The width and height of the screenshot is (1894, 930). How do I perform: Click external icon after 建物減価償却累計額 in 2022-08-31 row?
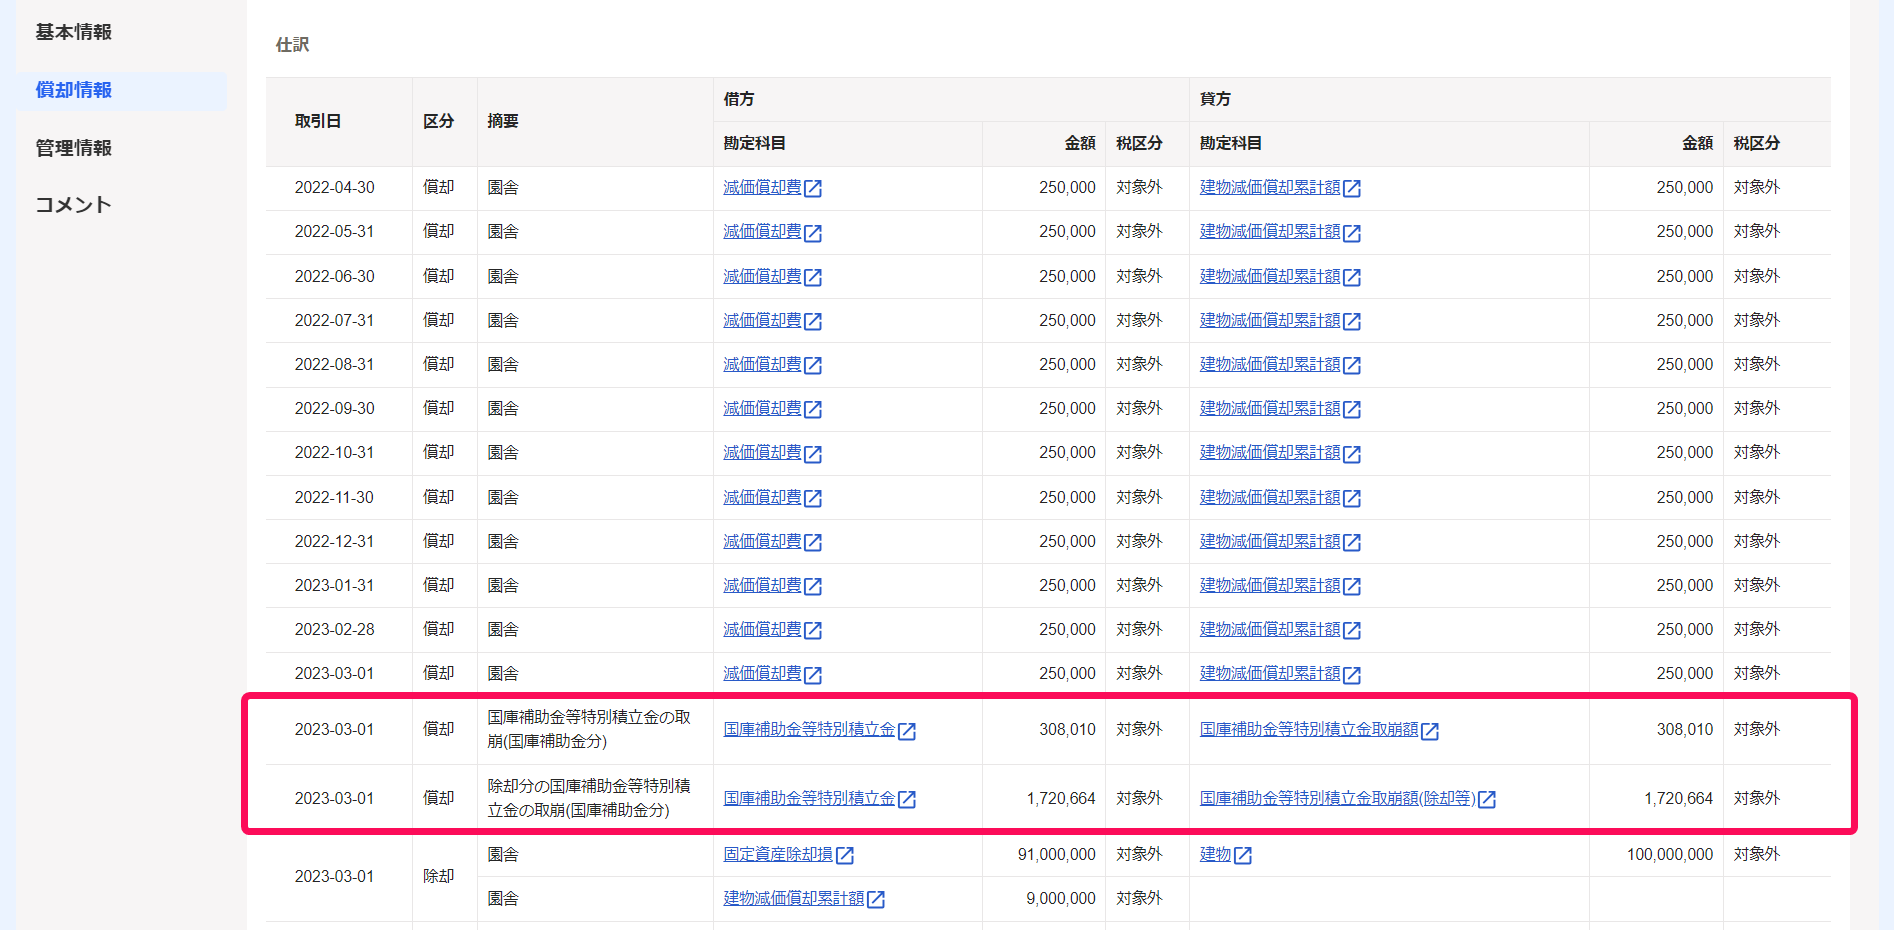coord(1352,365)
